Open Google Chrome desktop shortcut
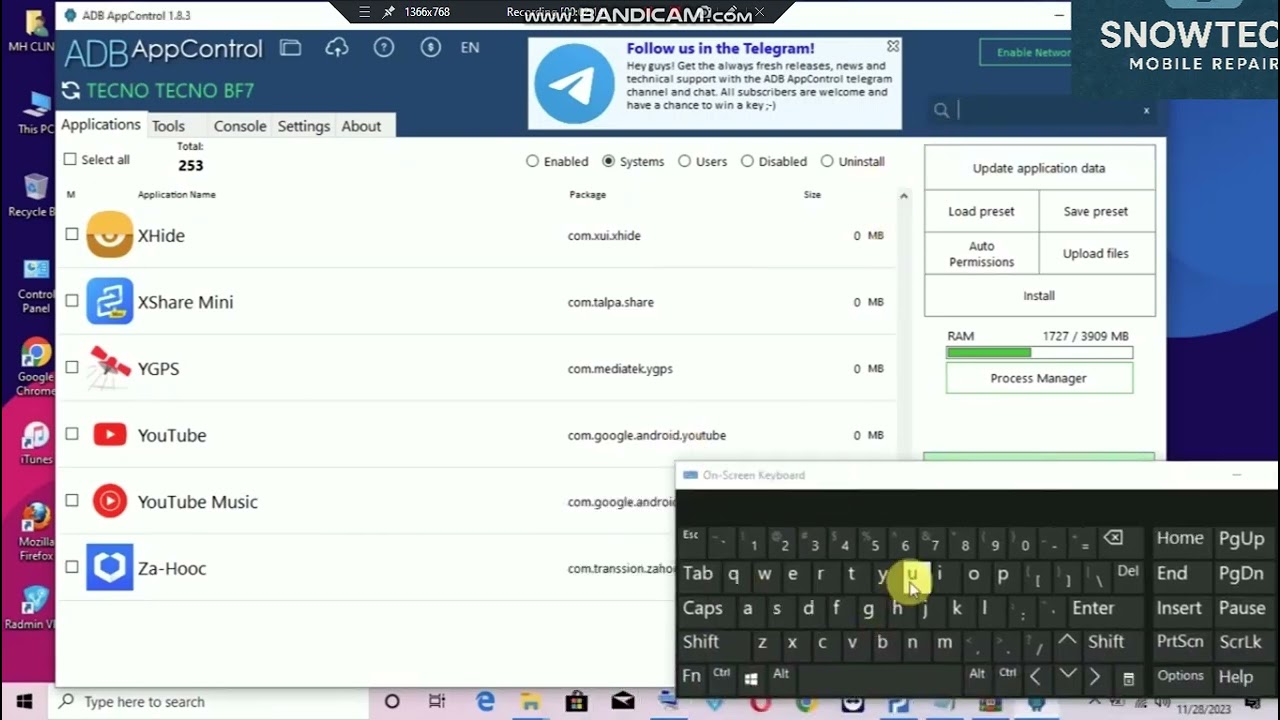The image size is (1280, 720). tap(36, 368)
